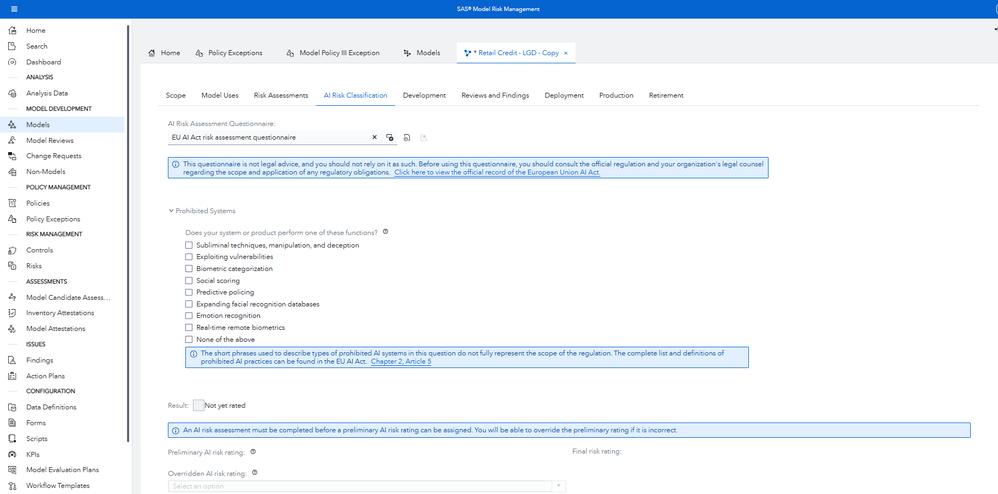Click the Inventory Attestations sidebar icon
Screen dimensions: 998x494
pos(11,313)
